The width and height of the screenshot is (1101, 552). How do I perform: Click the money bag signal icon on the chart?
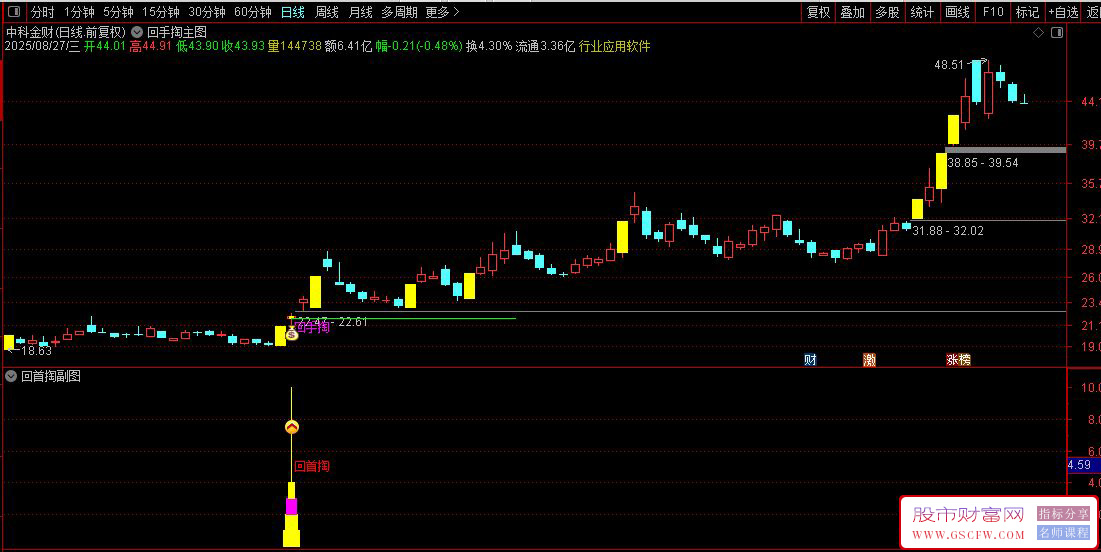(292, 334)
